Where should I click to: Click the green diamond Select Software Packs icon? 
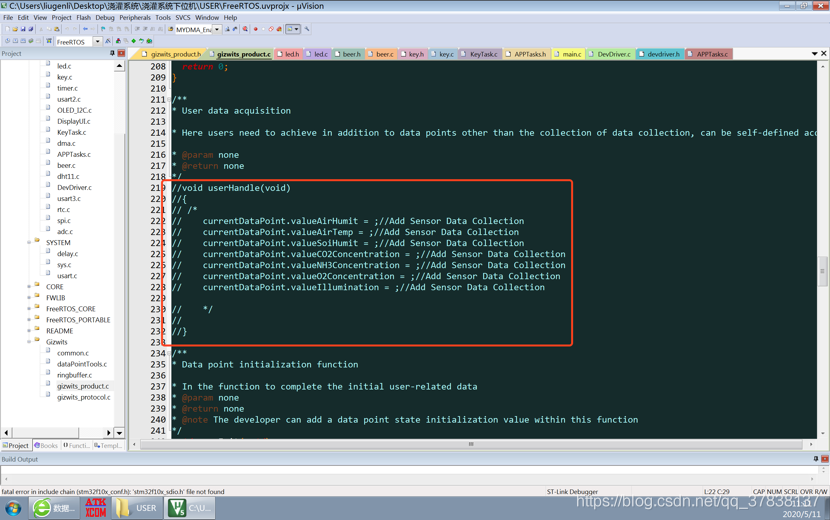[x=133, y=41]
